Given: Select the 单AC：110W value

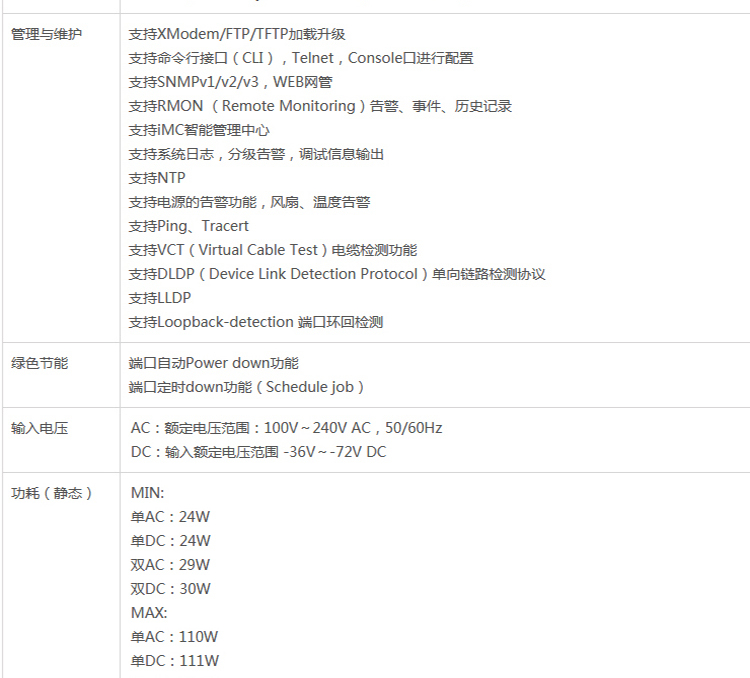Looking at the screenshot, I should click(x=174, y=637).
